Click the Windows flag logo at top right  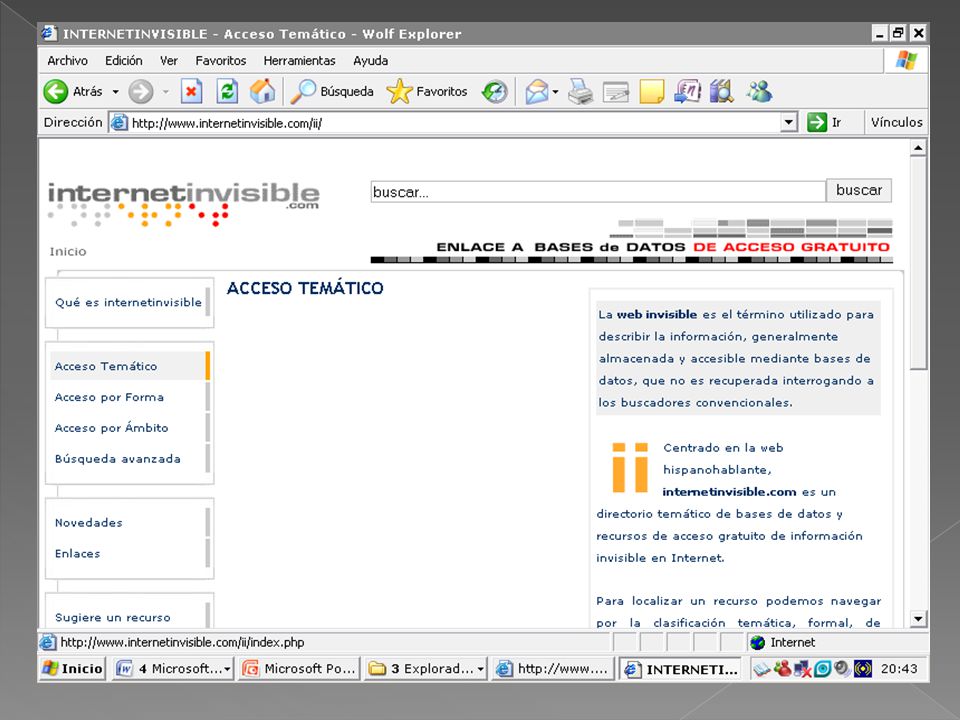click(x=906, y=61)
